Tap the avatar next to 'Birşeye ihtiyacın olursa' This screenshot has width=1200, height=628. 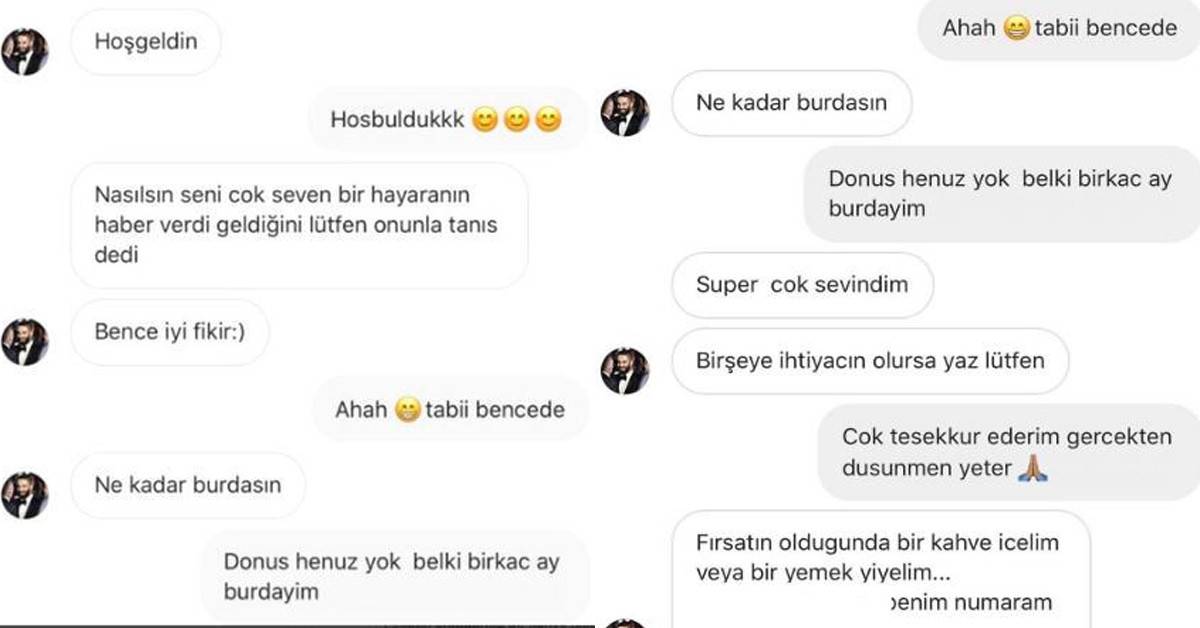[x=625, y=370]
